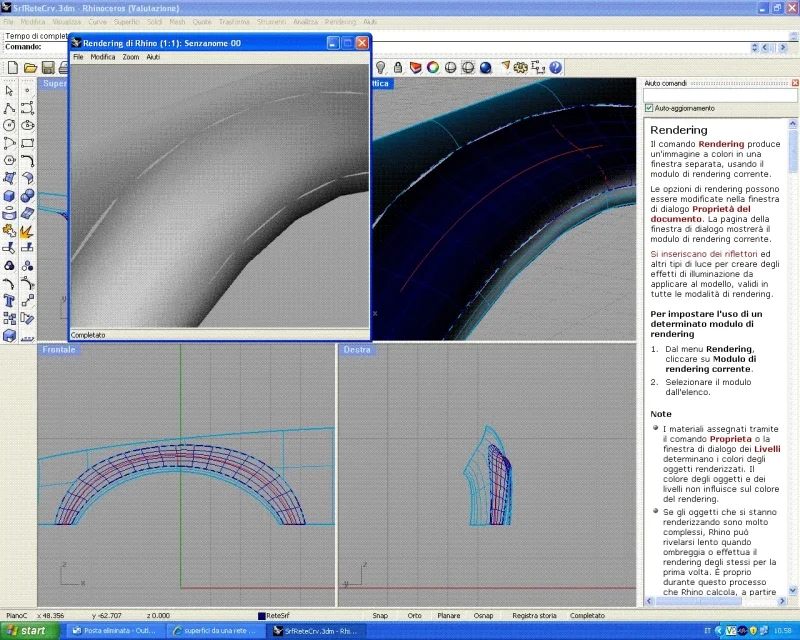This screenshot has height=640, width=800.
Task: Click the IT language indicator in system tray
Action: click(x=707, y=631)
